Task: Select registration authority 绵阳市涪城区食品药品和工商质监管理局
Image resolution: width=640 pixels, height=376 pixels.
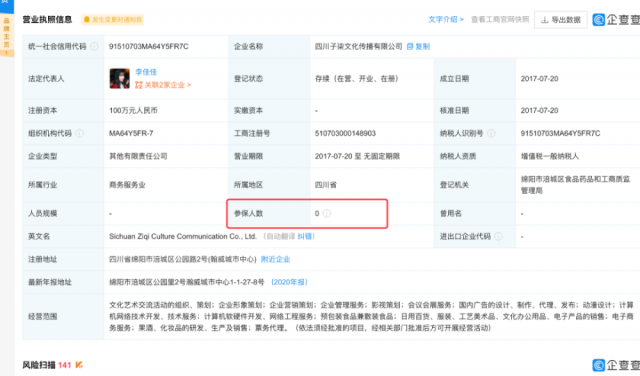Action: click(576, 185)
